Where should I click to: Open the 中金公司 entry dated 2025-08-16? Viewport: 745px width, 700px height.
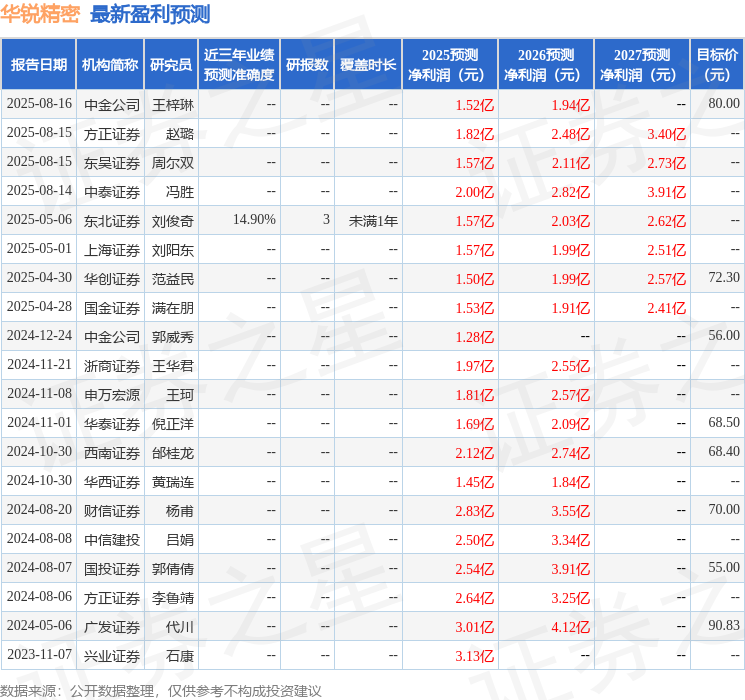[x=112, y=105]
